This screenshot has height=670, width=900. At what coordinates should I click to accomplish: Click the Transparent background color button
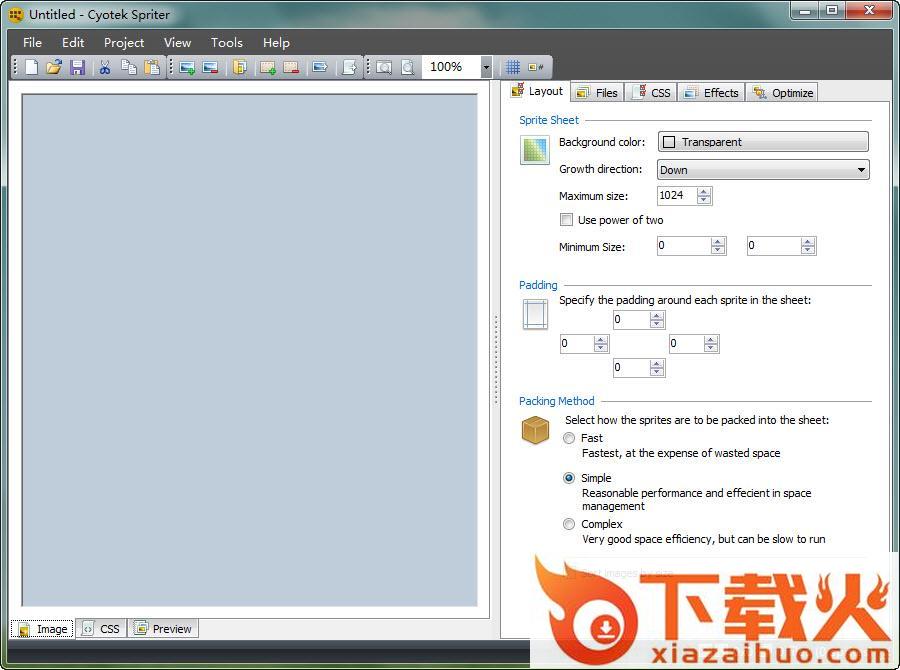click(x=763, y=142)
